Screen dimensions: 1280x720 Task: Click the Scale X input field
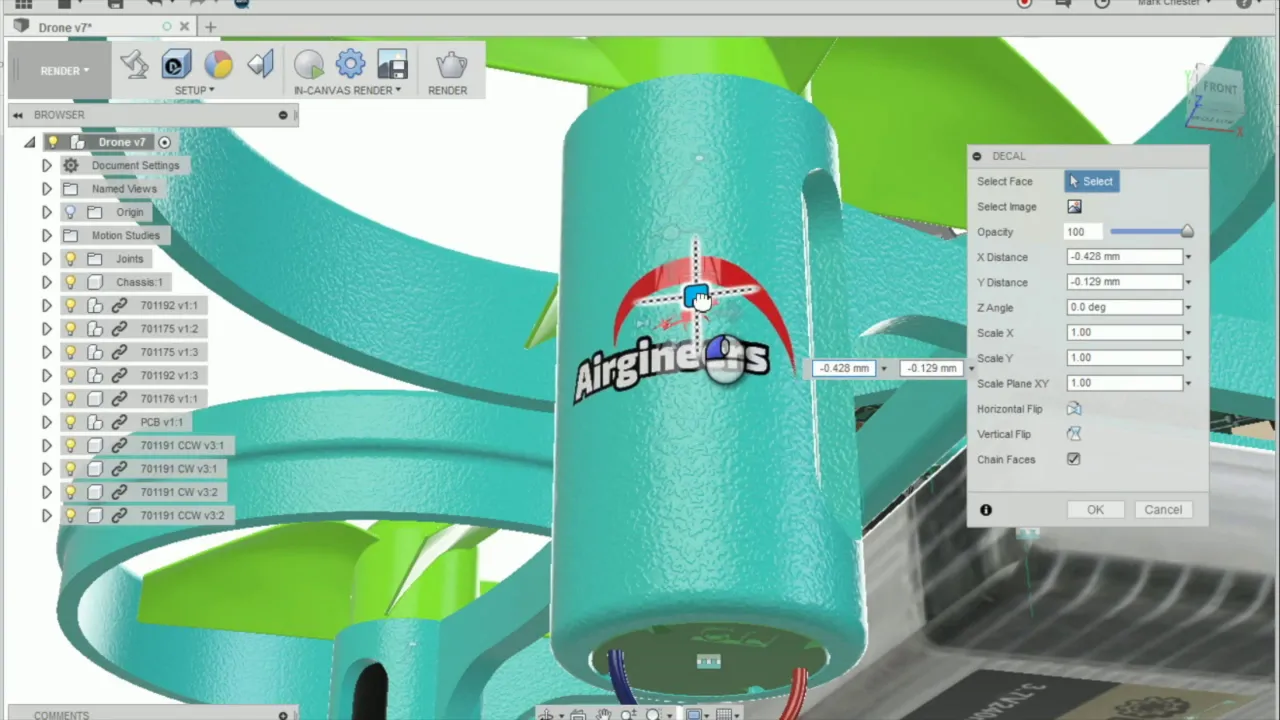[1124, 332]
